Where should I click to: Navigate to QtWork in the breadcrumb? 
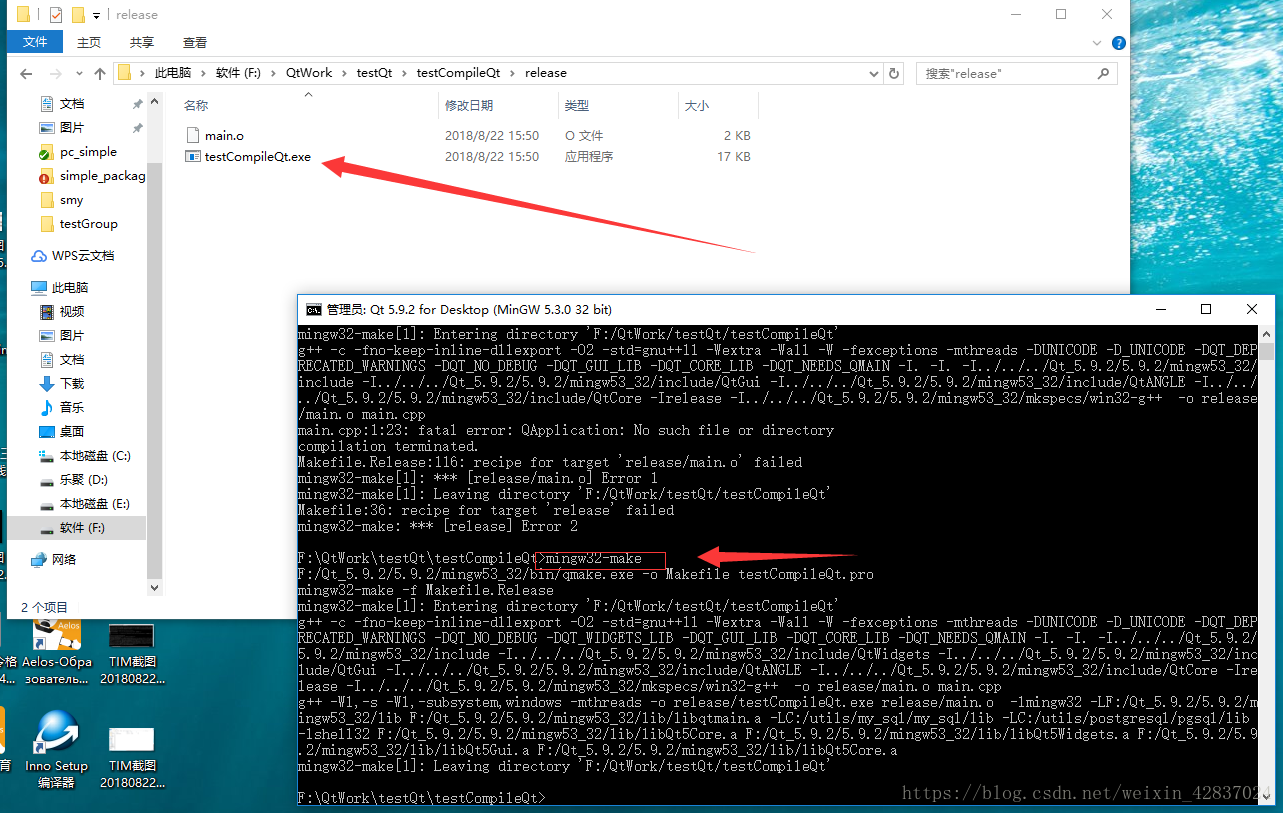click(309, 73)
